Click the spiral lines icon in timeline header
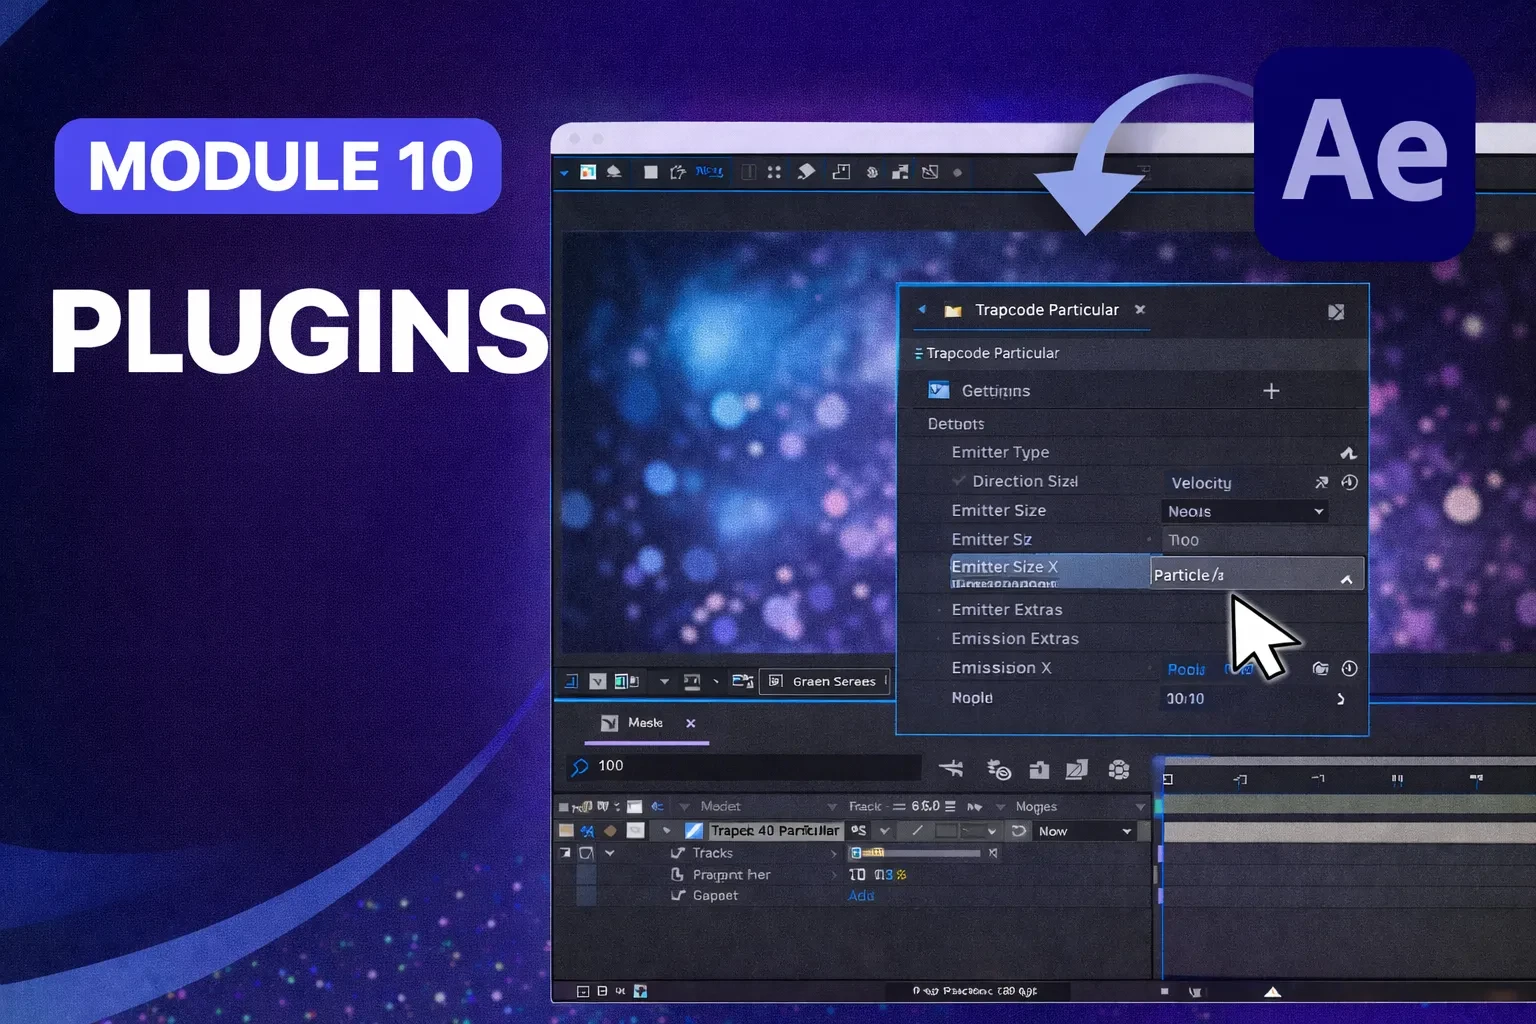This screenshot has width=1536, height=1024. pyautogui.click(x=999, y=769)
